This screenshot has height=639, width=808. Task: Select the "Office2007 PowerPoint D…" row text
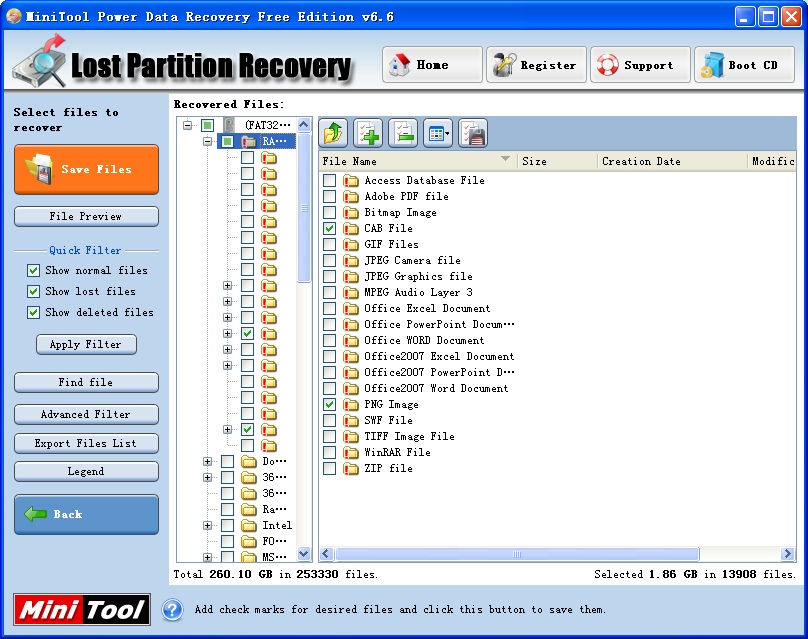439,372
